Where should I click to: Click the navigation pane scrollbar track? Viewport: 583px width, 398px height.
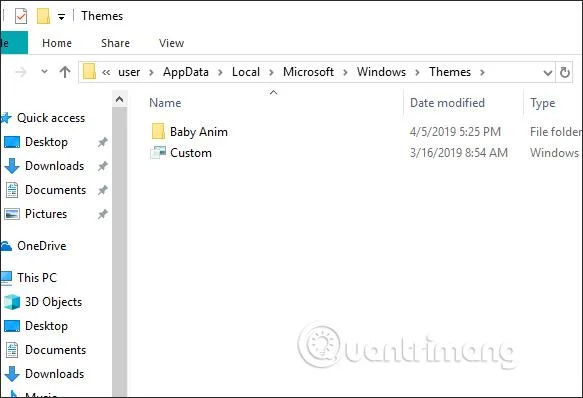pyautogui.click(x=119, y=252)
